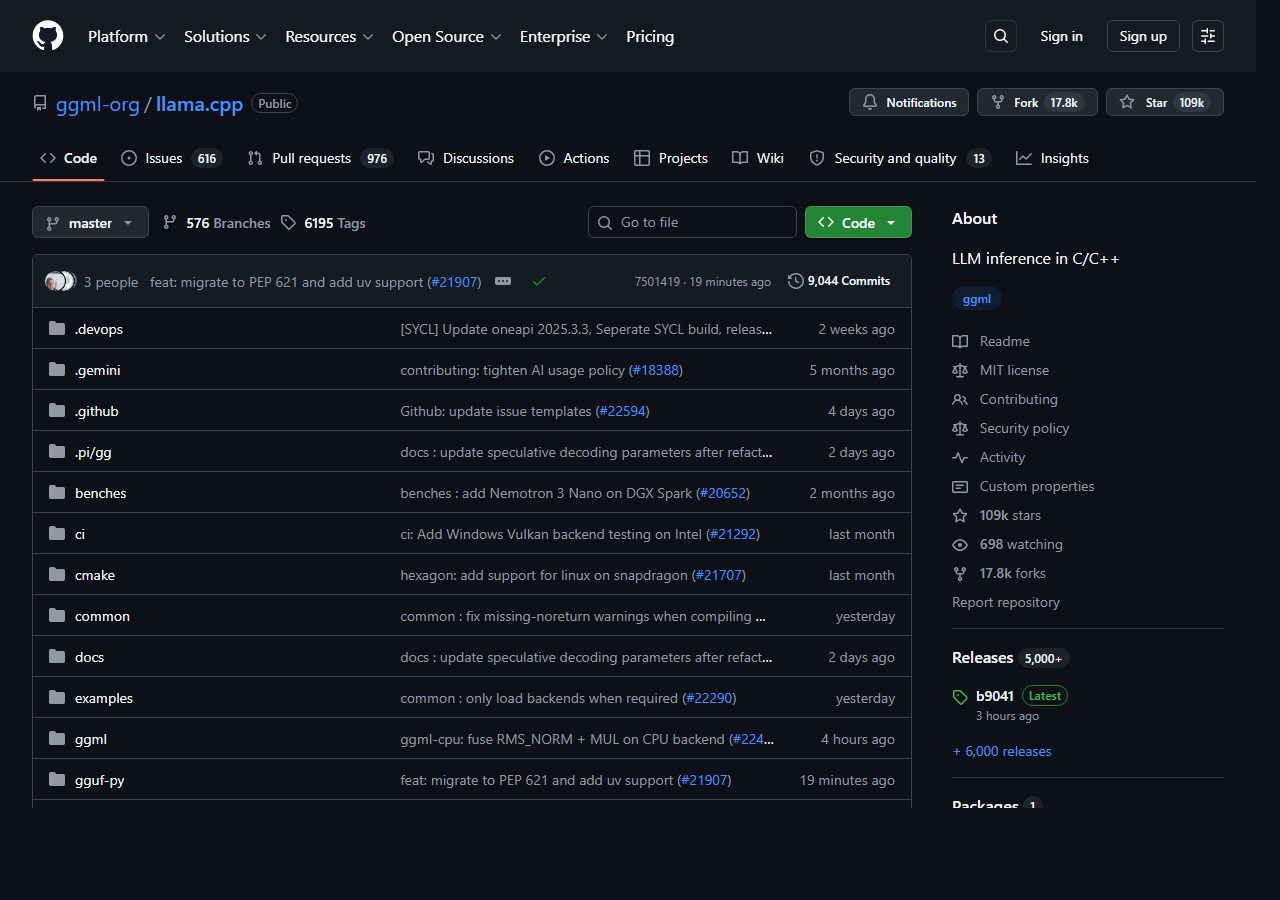Viewport: 1280px width, 900px height.
Task: Open the Actions tab
Action: (574, 158)
